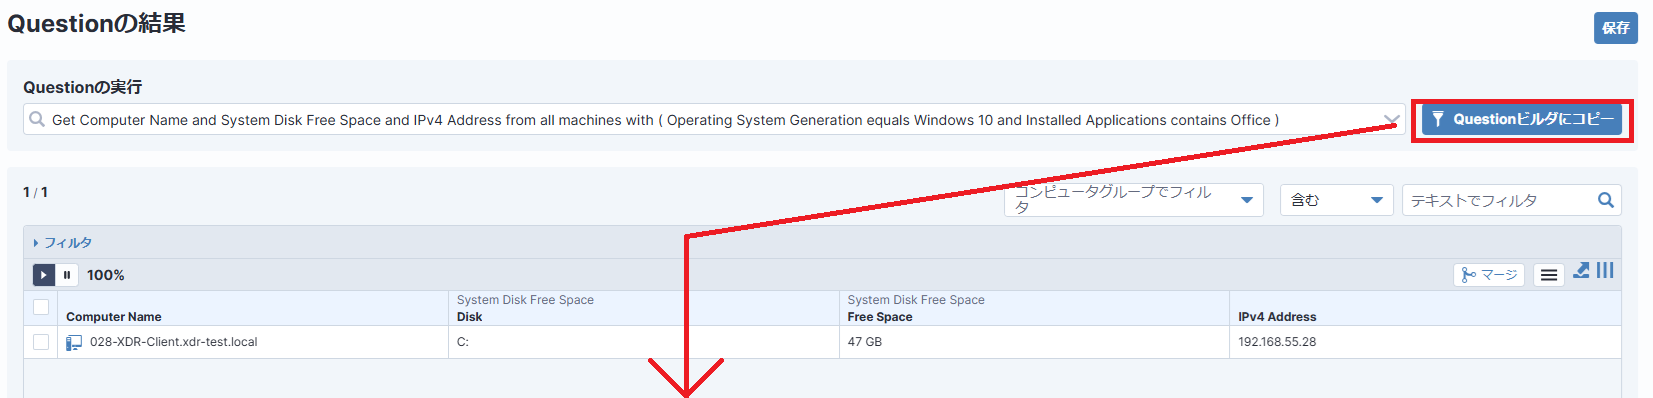The width and height of the screenshot is (1653, 398).
Task: Sort by Computer Name column header
Action: tap(114, 316)
